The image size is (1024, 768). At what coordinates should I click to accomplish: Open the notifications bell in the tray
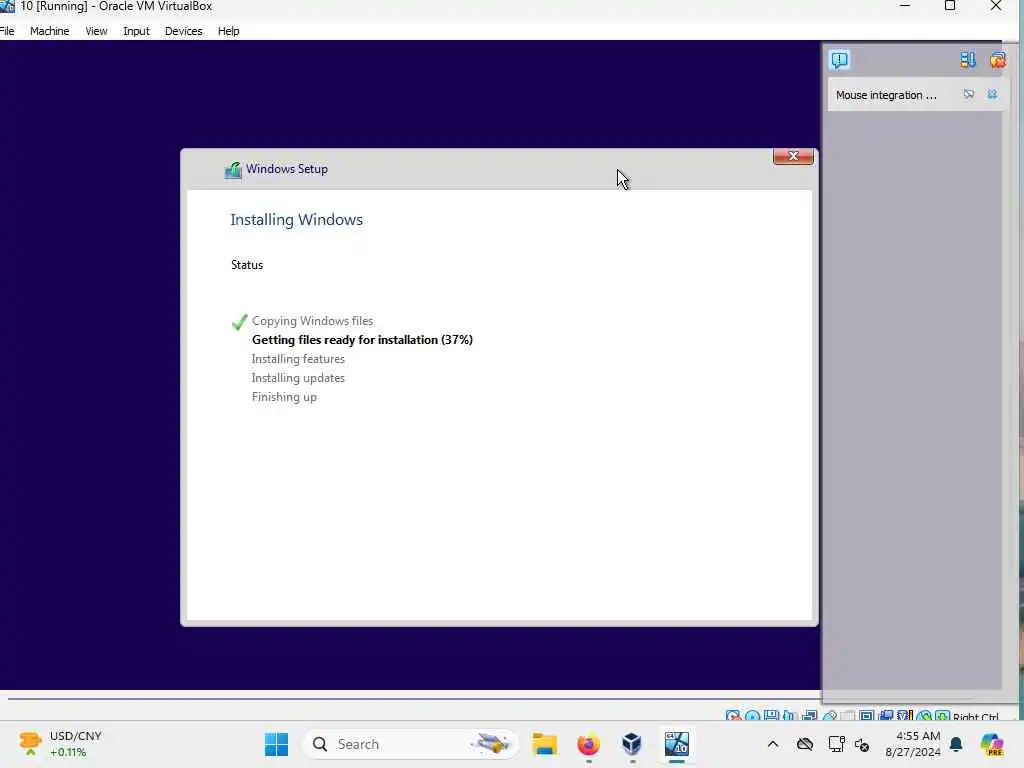coord(956,744)
